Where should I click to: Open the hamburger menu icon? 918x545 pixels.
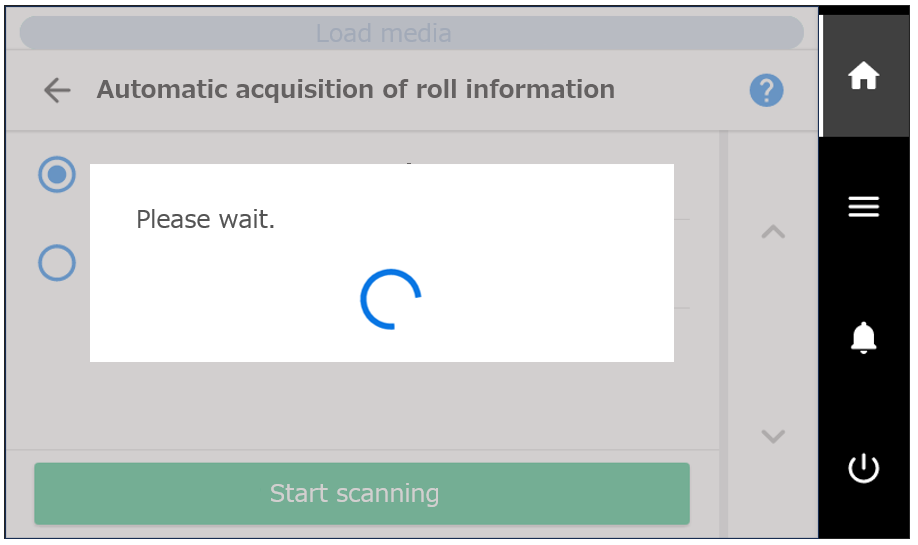click(x=864, y=207)
